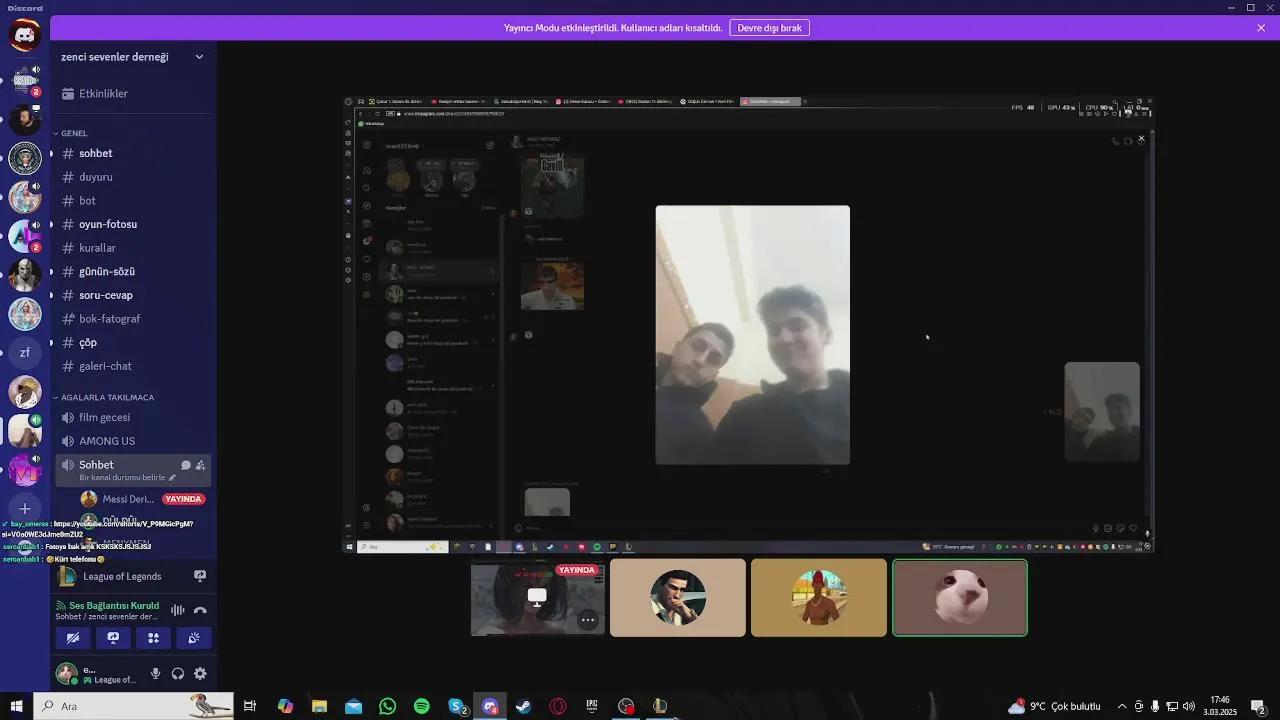The width and height of the screenshot is (1280, 720).
Task: Share your screen button
Action: tap(113, 638)
